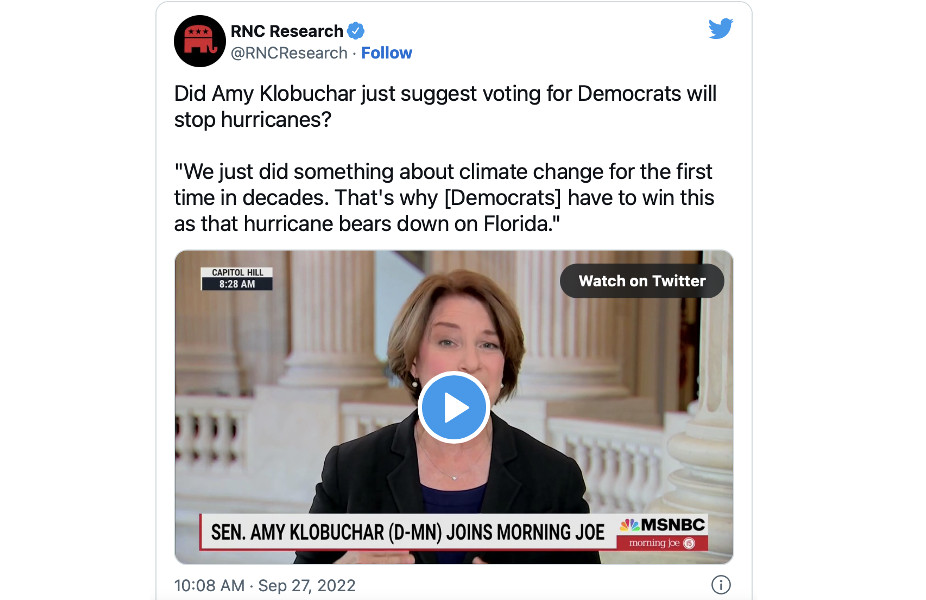Open the @RNCResearch handle link

click(x=289, y=53)
